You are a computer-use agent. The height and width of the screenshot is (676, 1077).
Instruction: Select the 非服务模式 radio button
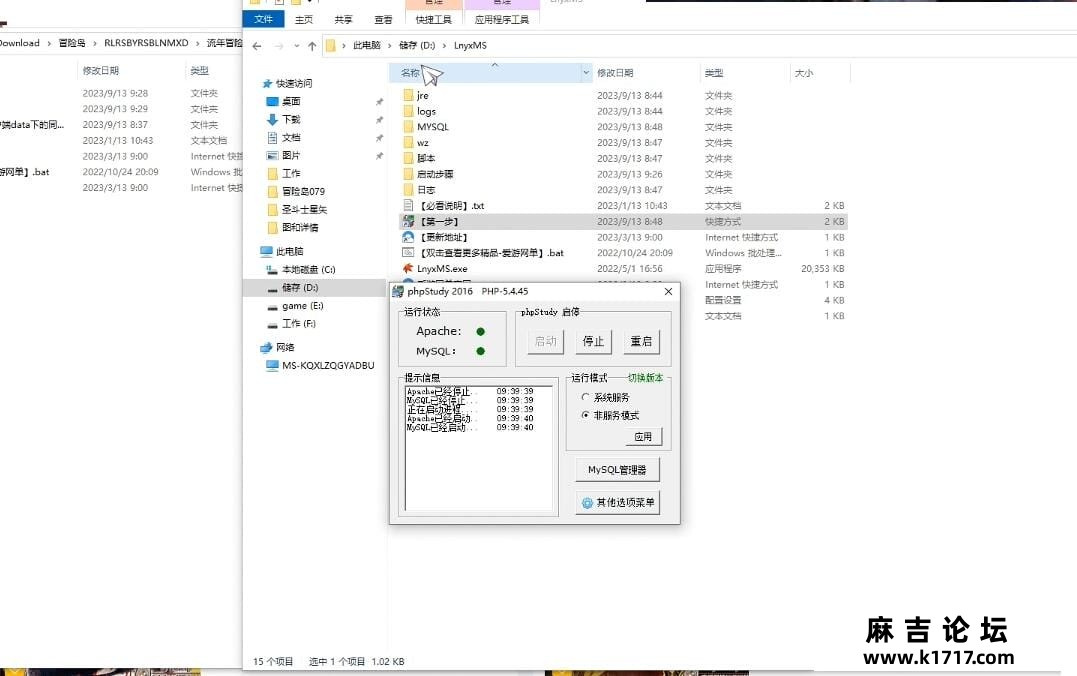[x=585, y=415]
